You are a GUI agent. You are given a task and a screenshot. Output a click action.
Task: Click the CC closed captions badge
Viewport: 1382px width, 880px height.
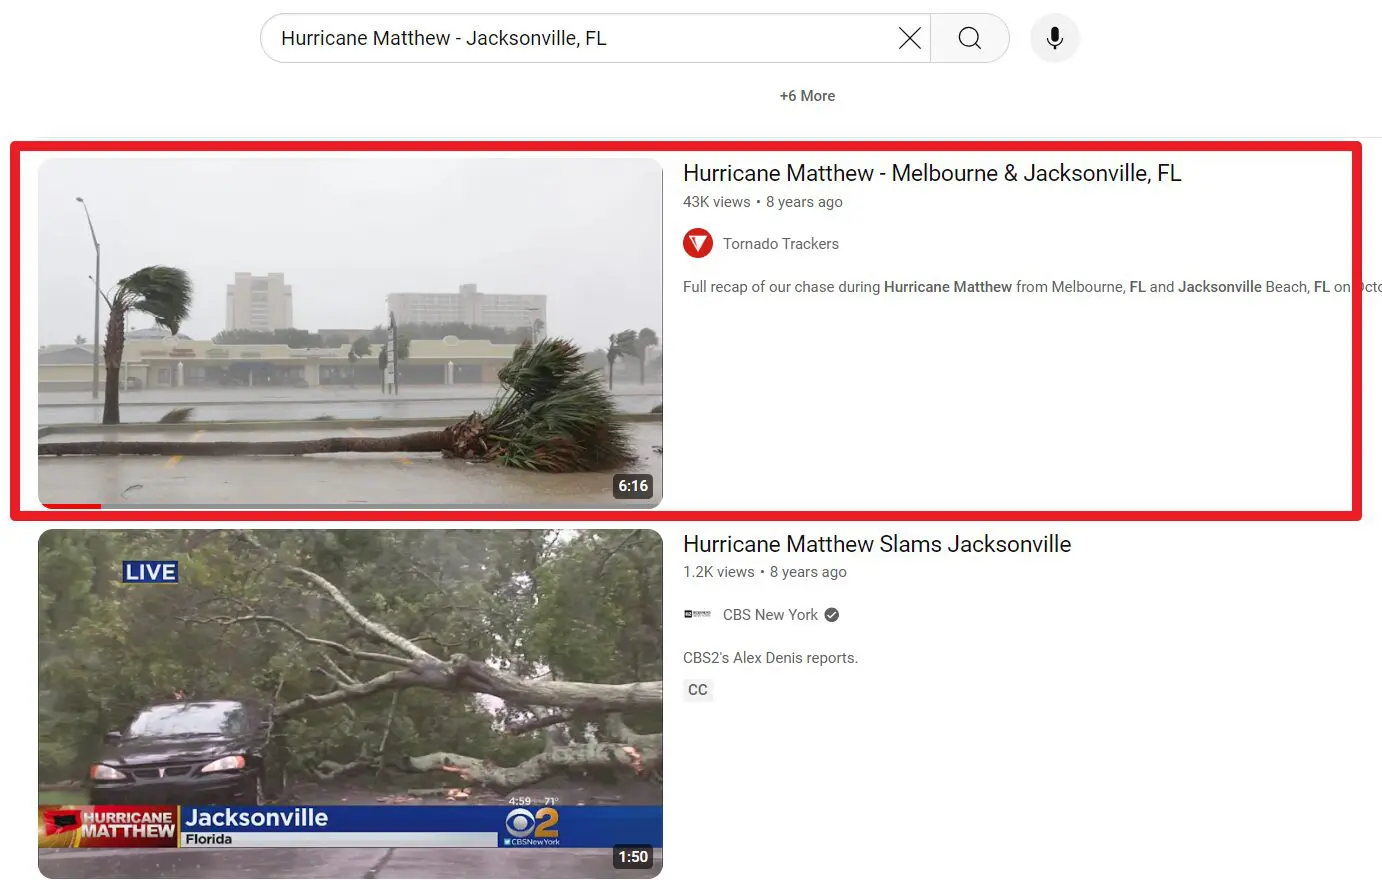pos(698,690)
